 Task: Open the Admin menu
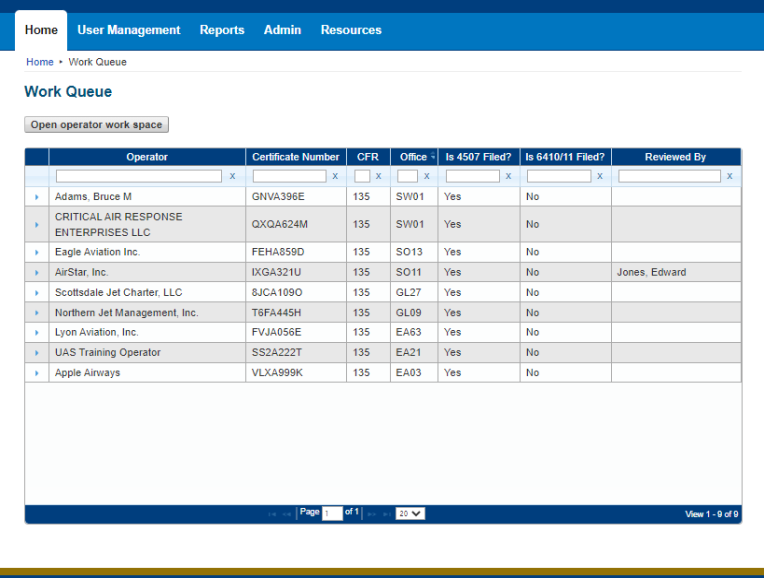(x=282, y=30)
